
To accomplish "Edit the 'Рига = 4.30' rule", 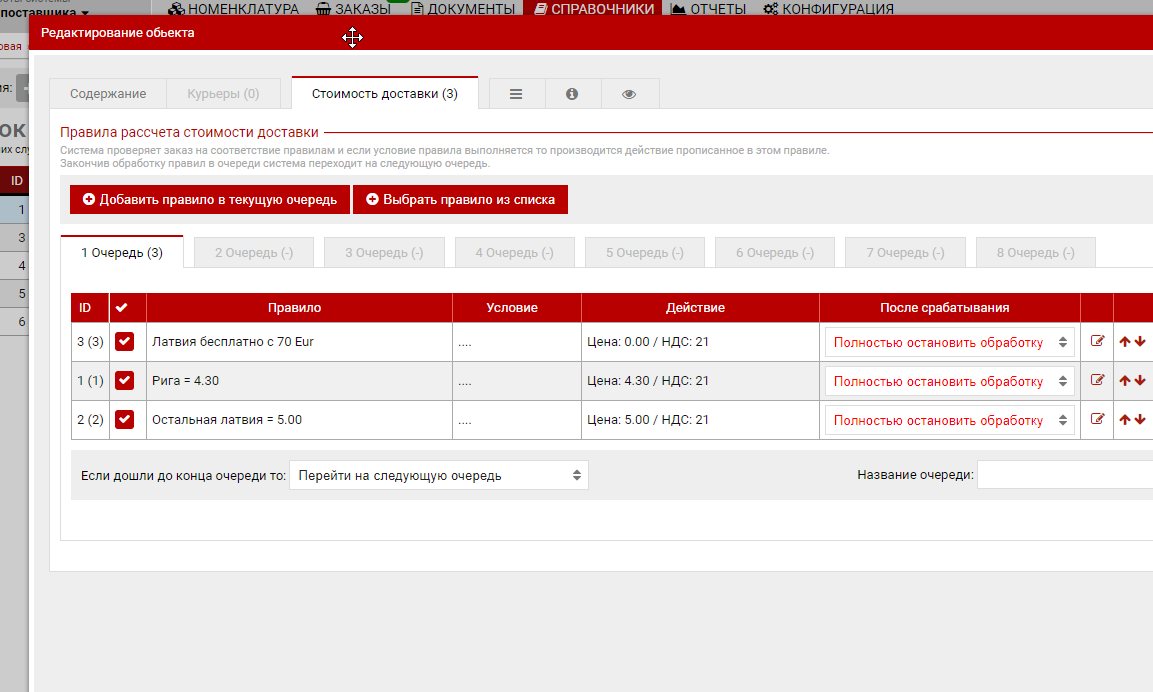I will 1097,380.
